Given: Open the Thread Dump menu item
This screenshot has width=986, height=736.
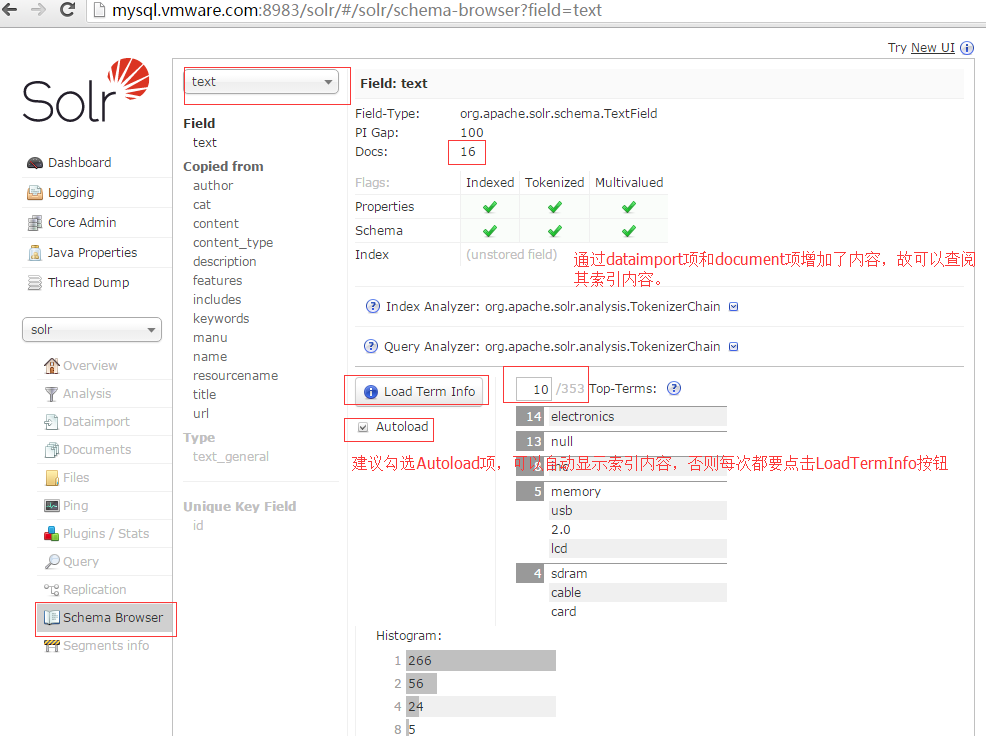Looking at the screenshot, I should click(x=89, y=283).
